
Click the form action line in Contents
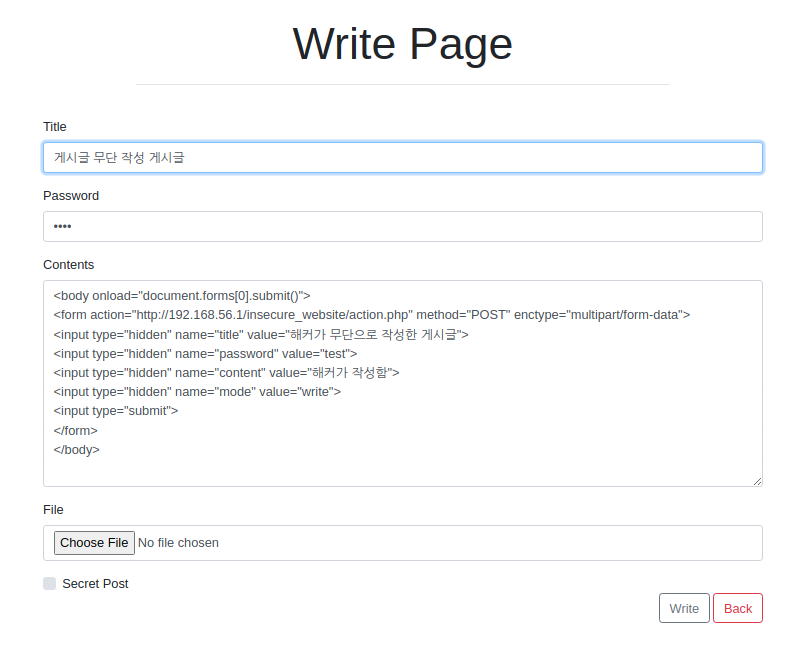(x=372, y=315)
